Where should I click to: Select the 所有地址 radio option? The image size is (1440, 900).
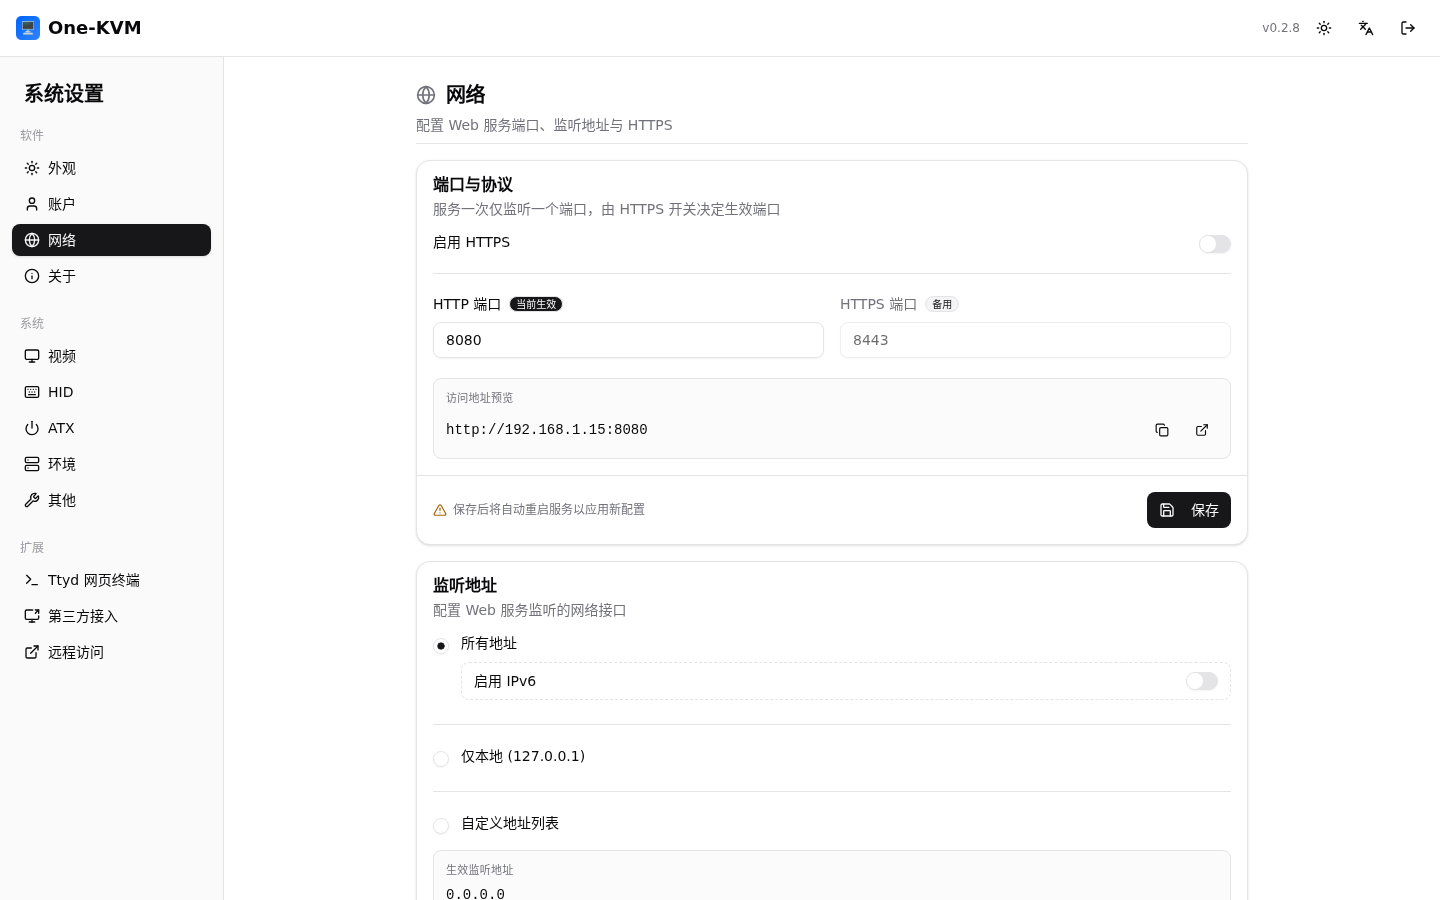[441, 646]
